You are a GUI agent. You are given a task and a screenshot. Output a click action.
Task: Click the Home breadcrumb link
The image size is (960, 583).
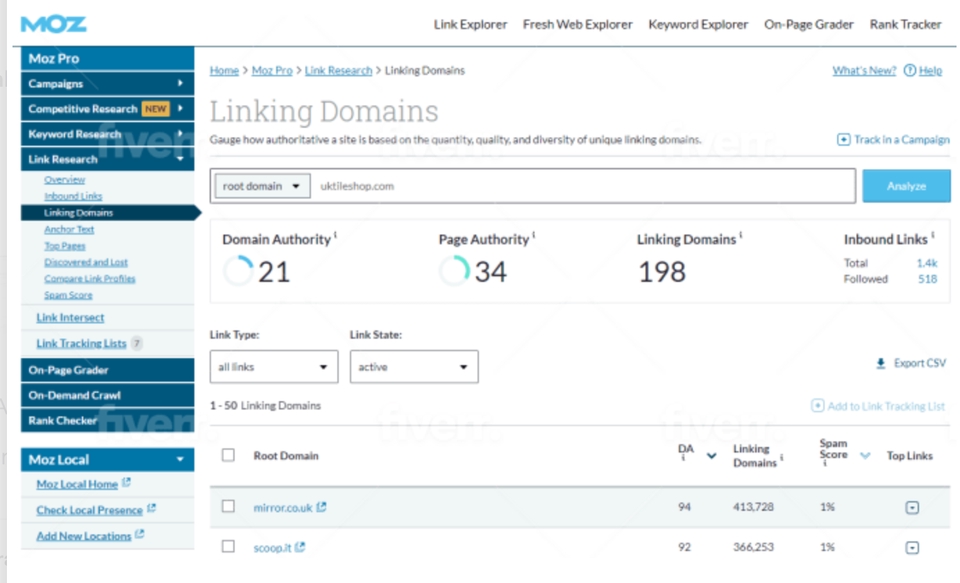[x=224, y=70]
